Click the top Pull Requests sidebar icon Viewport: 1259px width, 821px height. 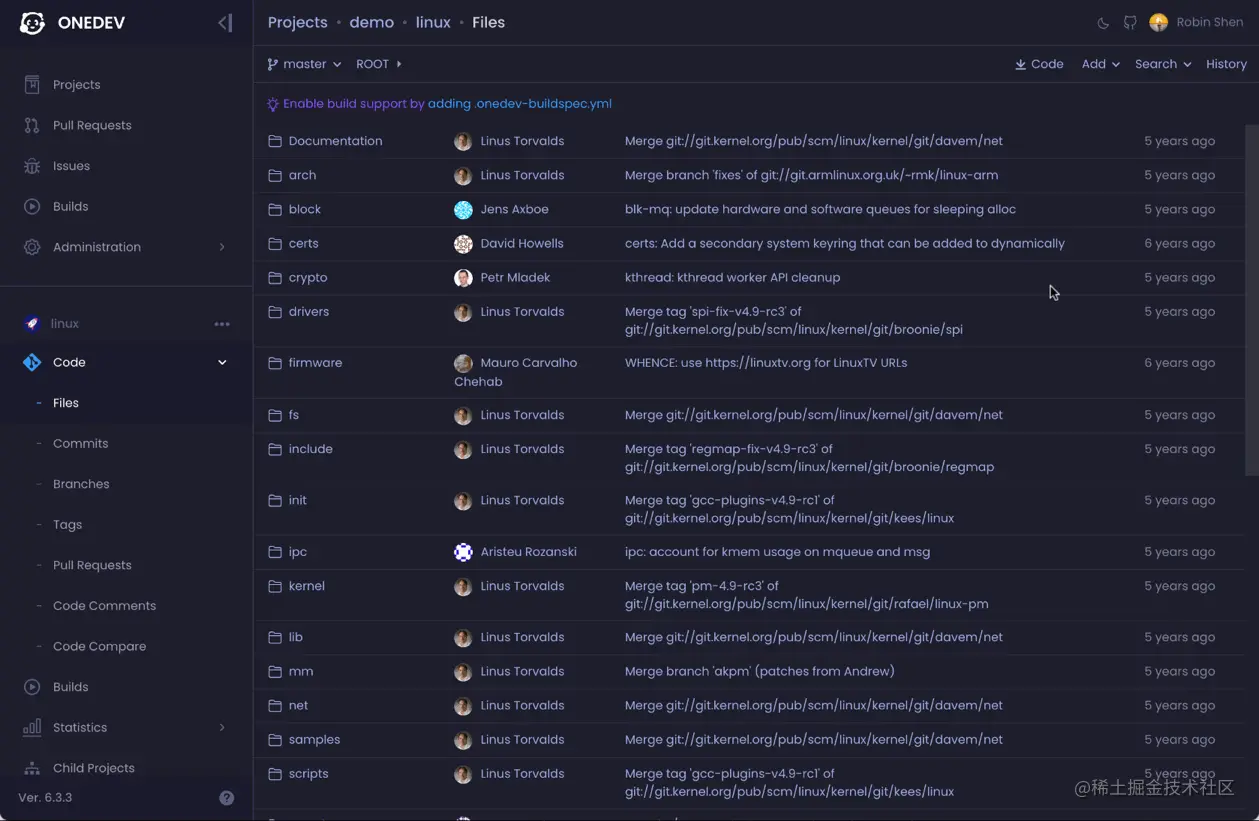32,125
